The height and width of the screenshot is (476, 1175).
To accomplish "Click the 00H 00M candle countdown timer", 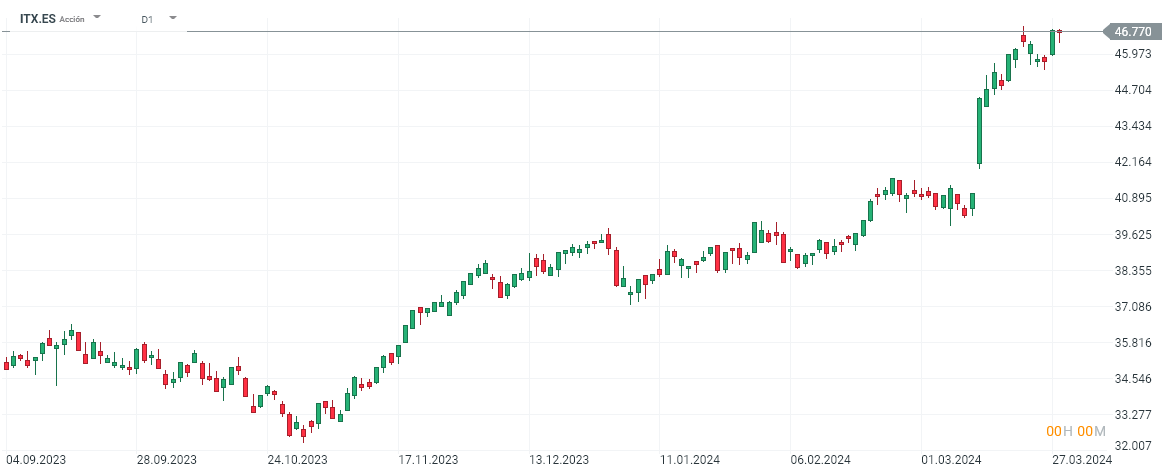I will 1076,431.
